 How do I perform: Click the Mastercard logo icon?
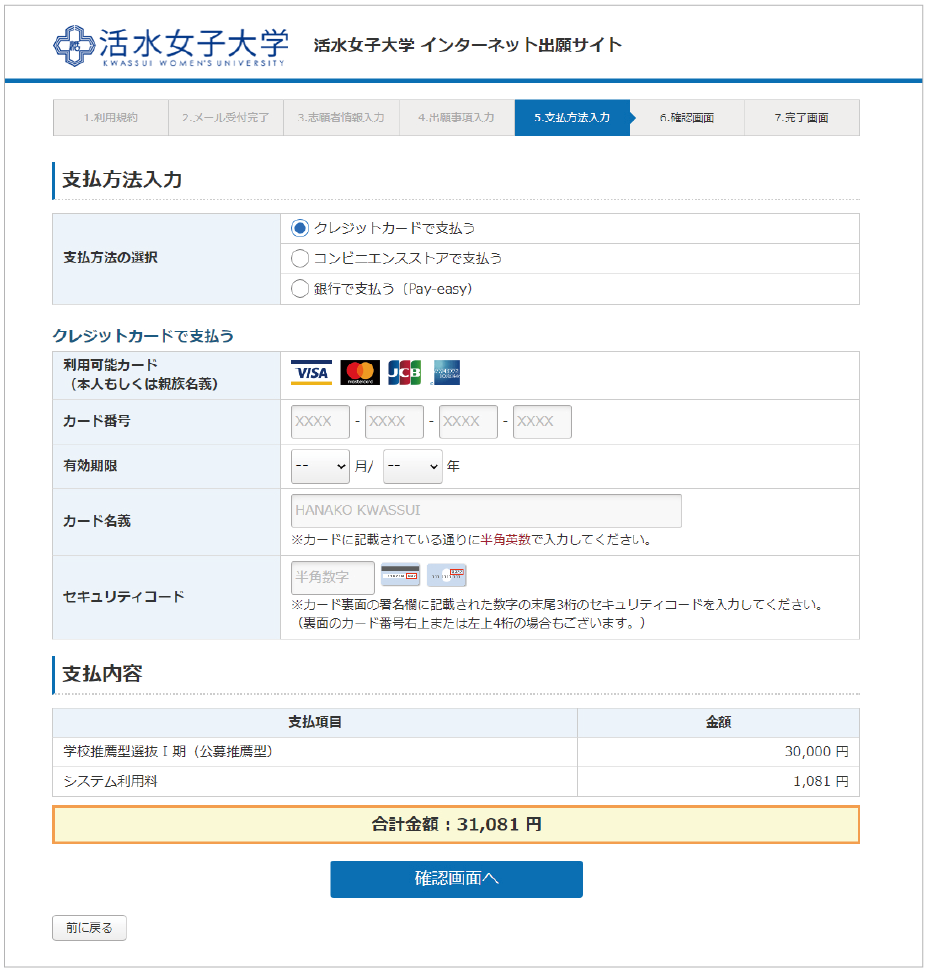(360, 373)
